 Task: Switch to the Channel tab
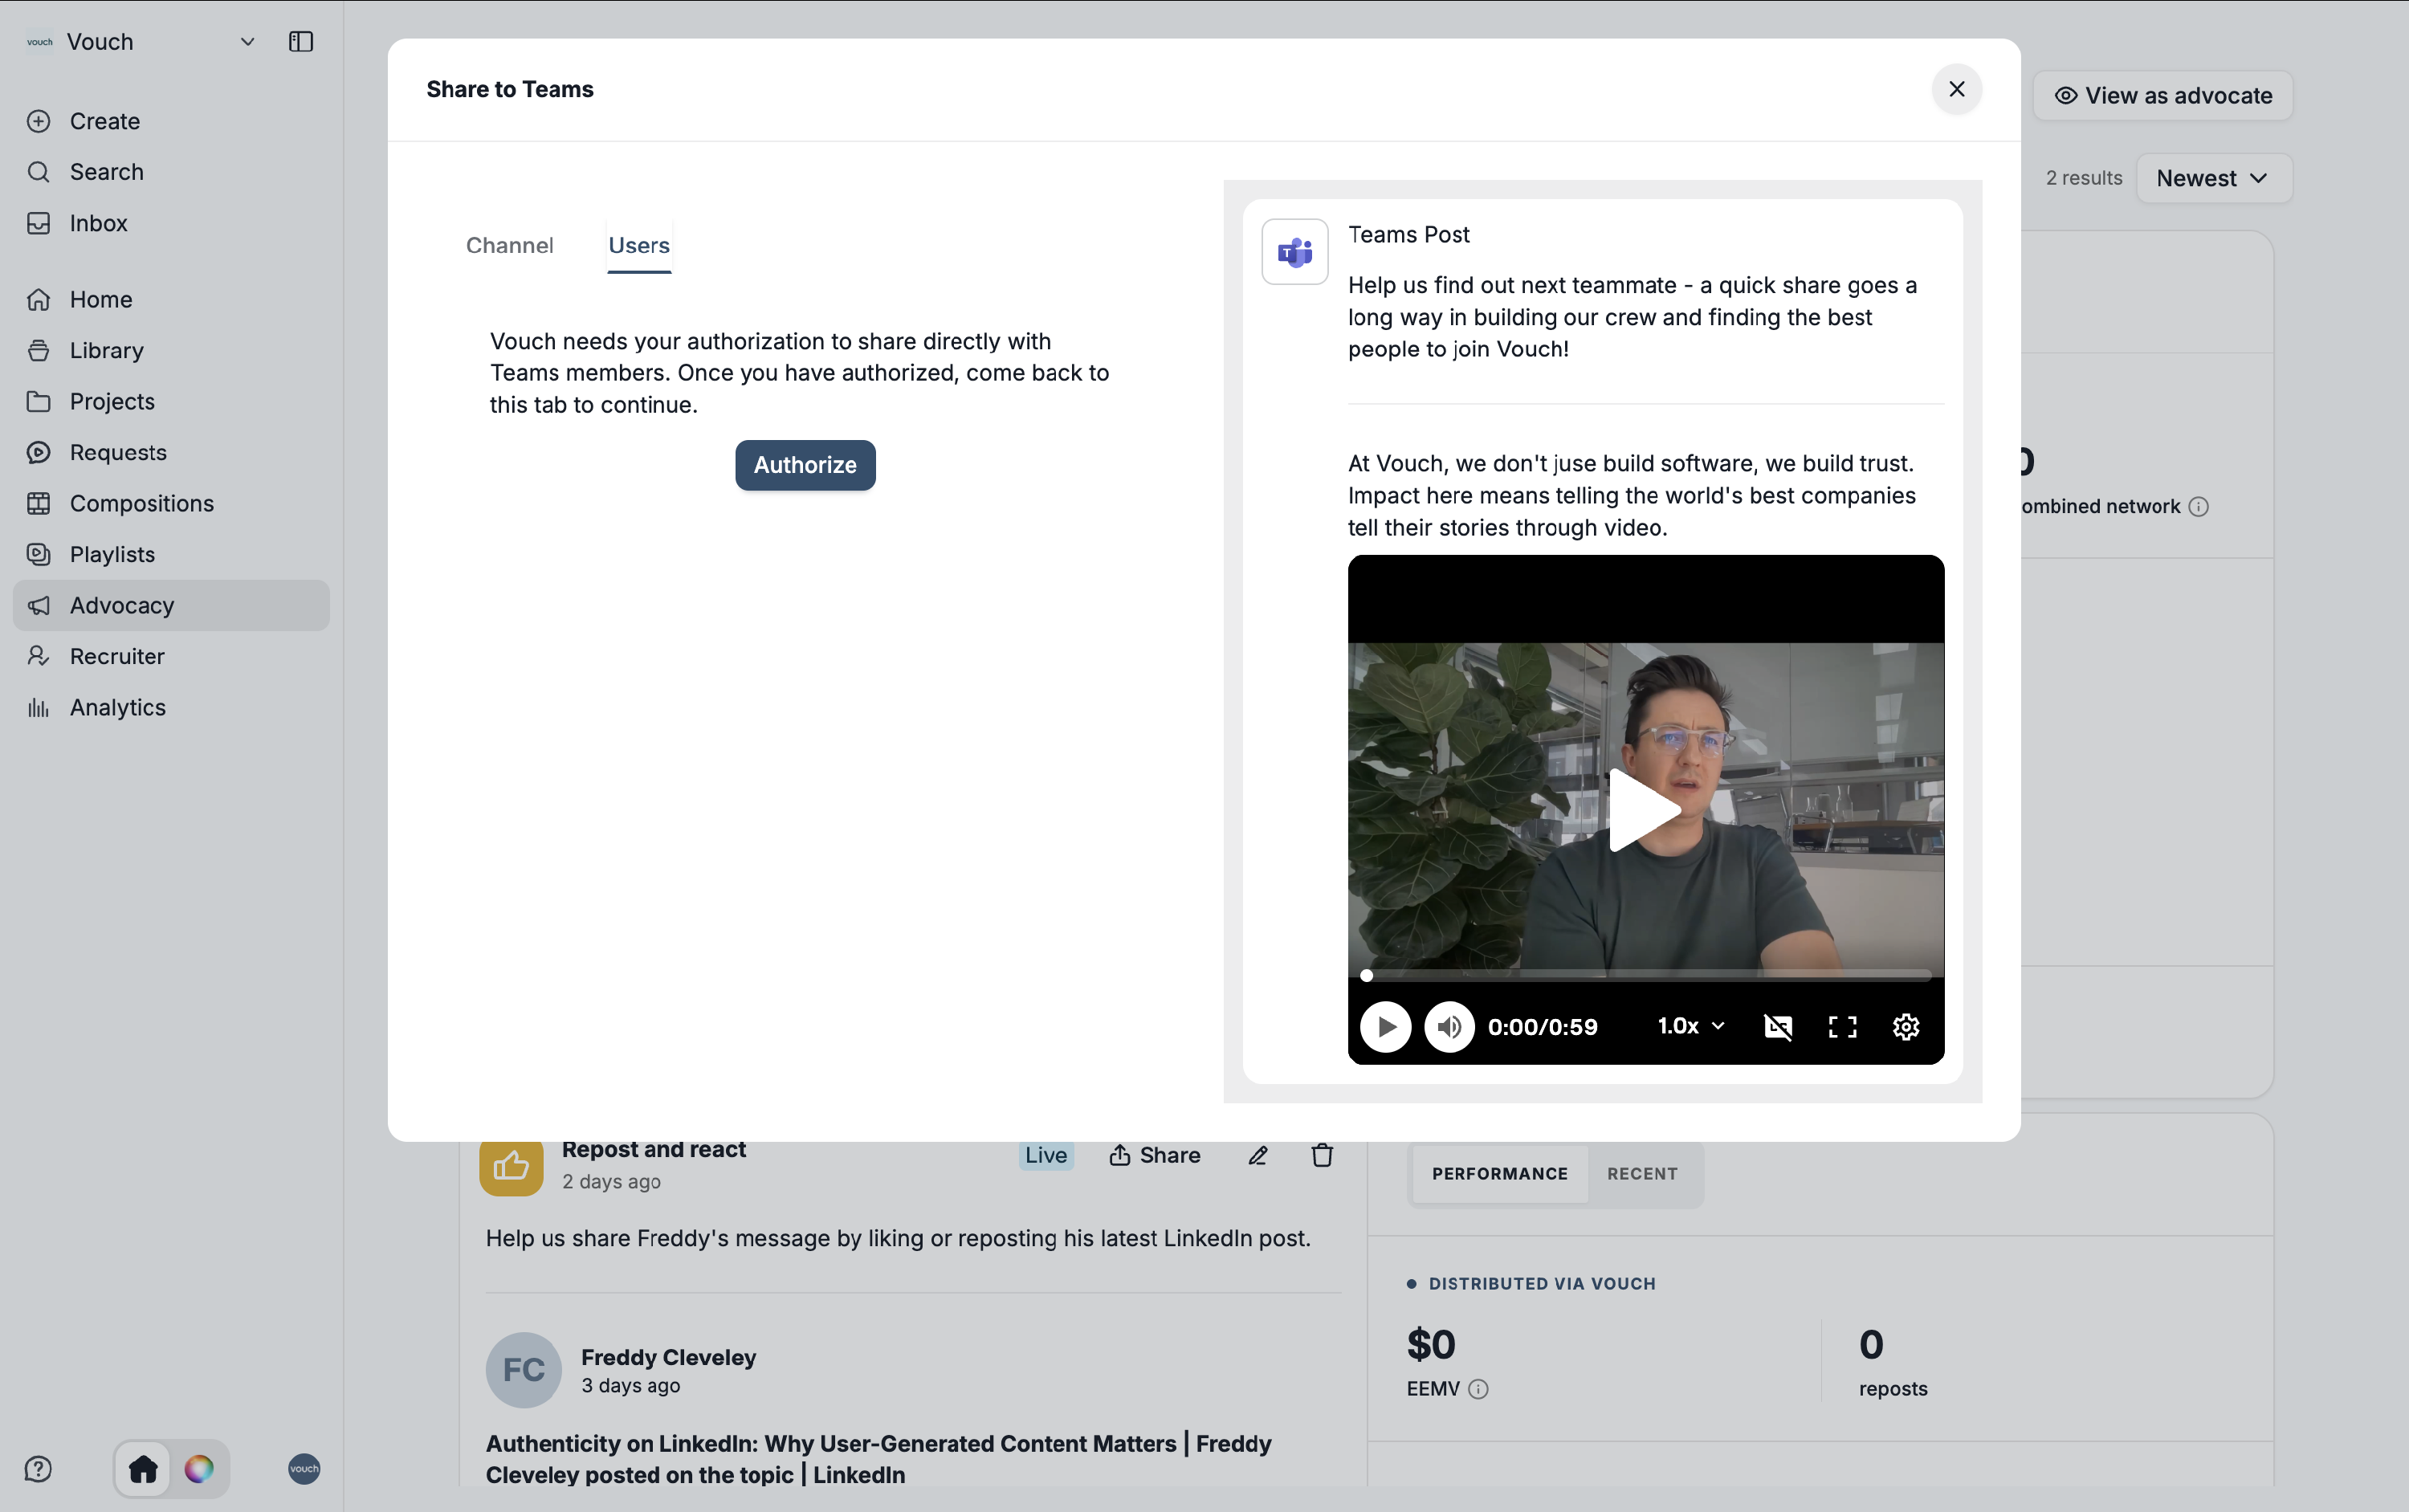510,245
